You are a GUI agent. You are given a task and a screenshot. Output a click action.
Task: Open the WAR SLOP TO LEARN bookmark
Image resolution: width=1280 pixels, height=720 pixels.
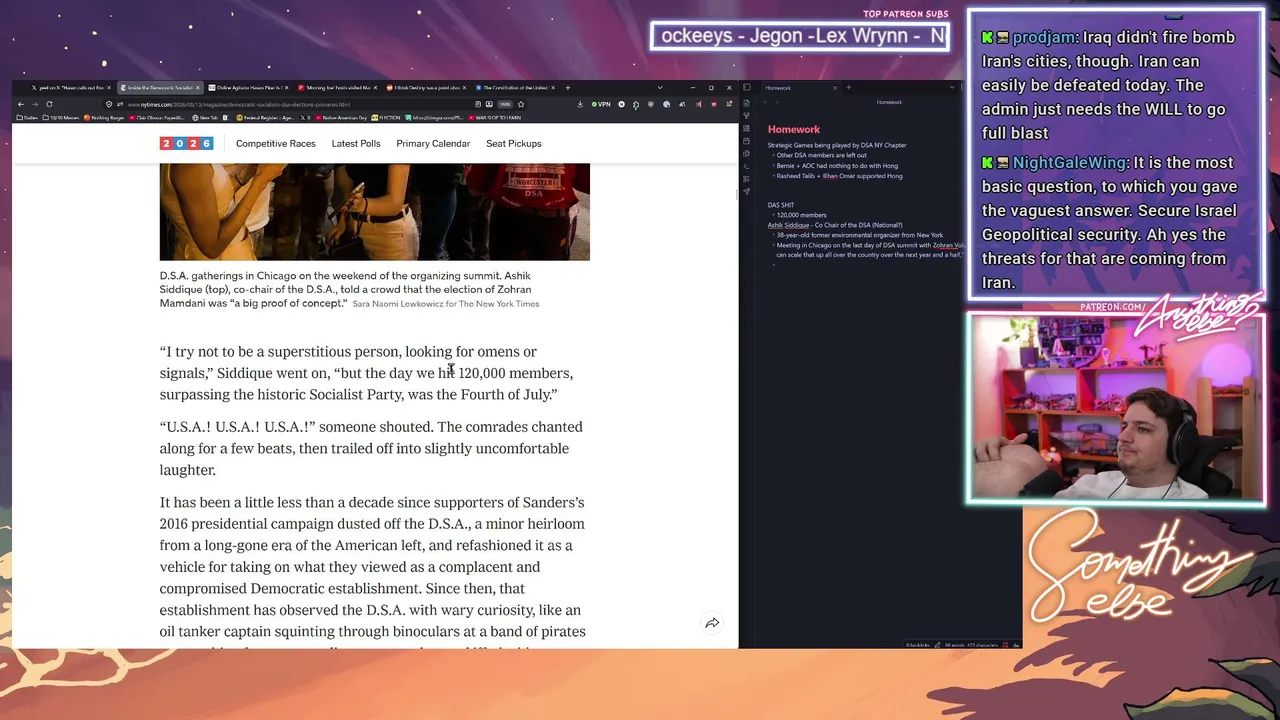[x=493, y=118]
